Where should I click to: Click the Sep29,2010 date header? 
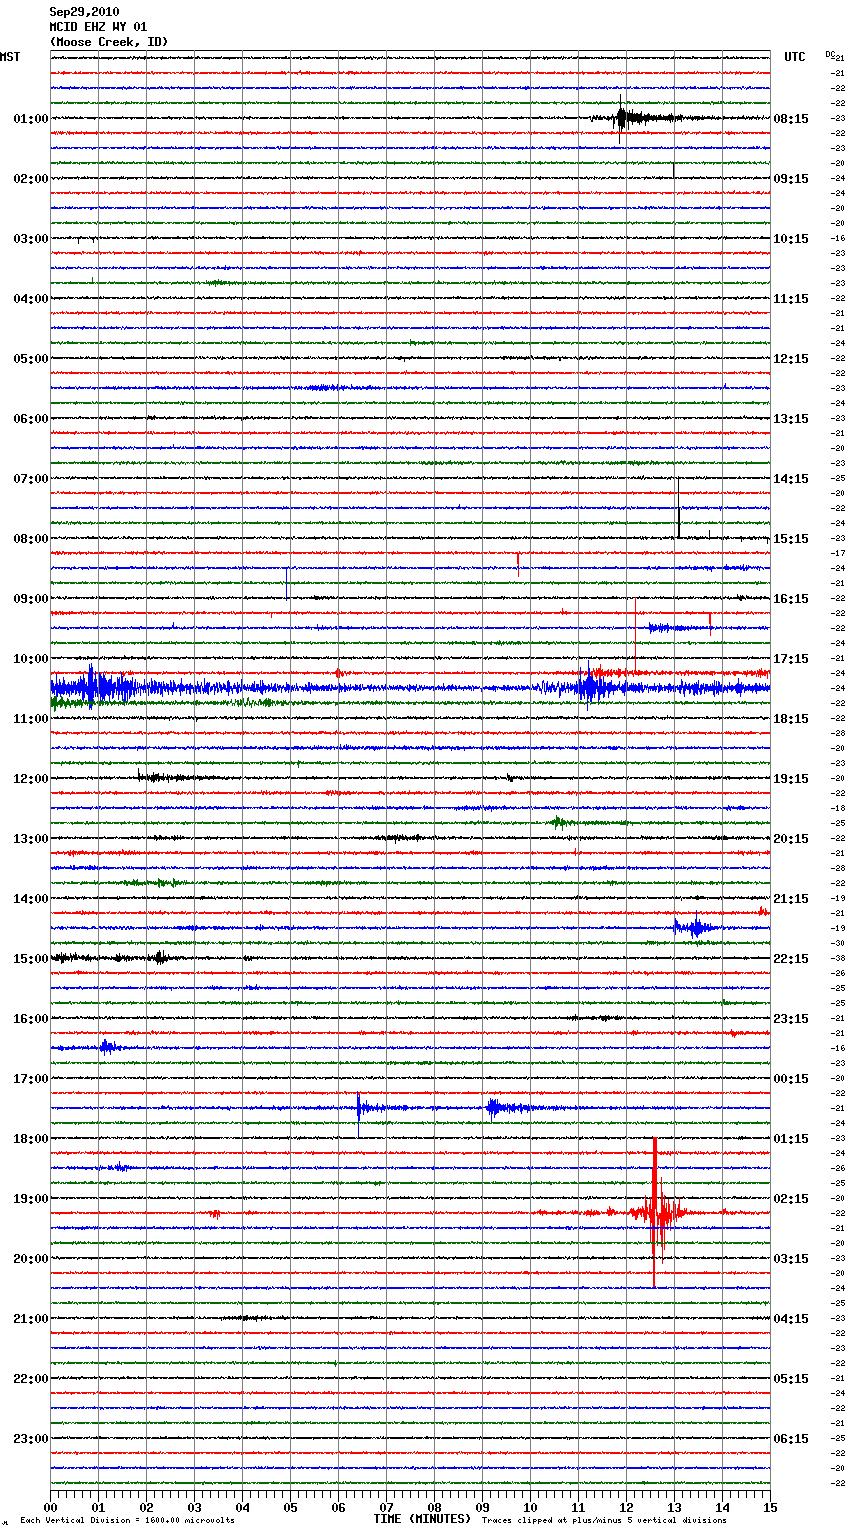tap(84, 12)
